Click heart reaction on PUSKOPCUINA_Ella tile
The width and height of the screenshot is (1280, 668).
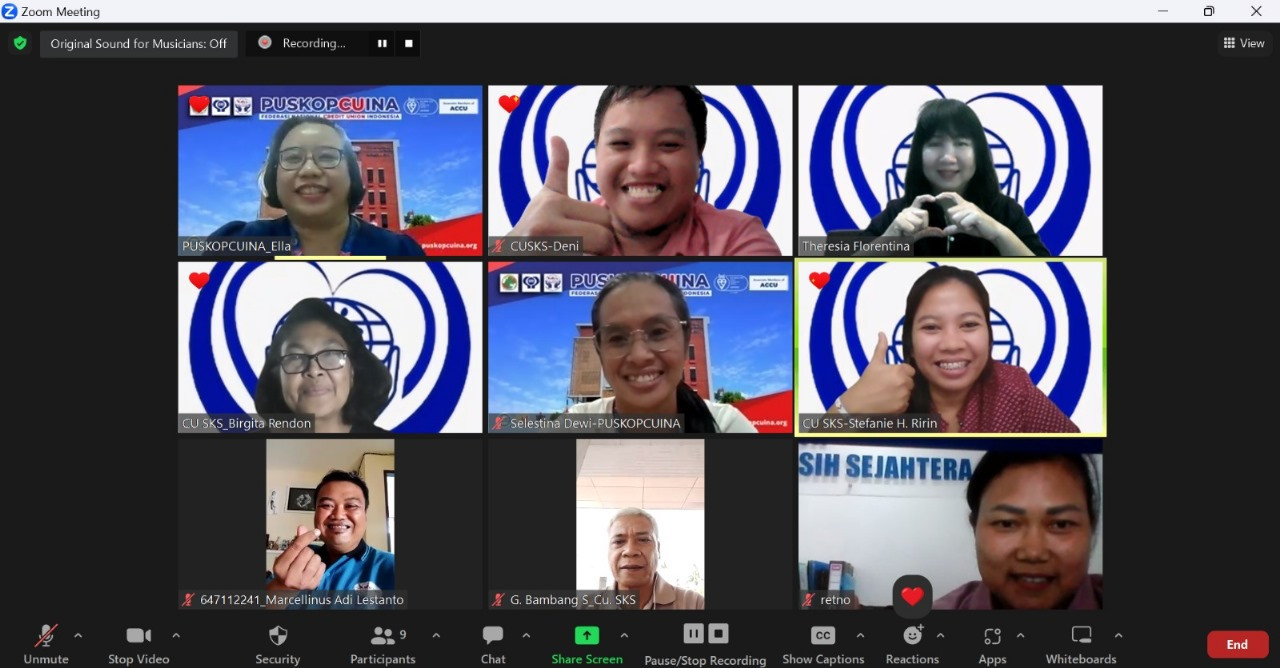click(x=199, y=104)
